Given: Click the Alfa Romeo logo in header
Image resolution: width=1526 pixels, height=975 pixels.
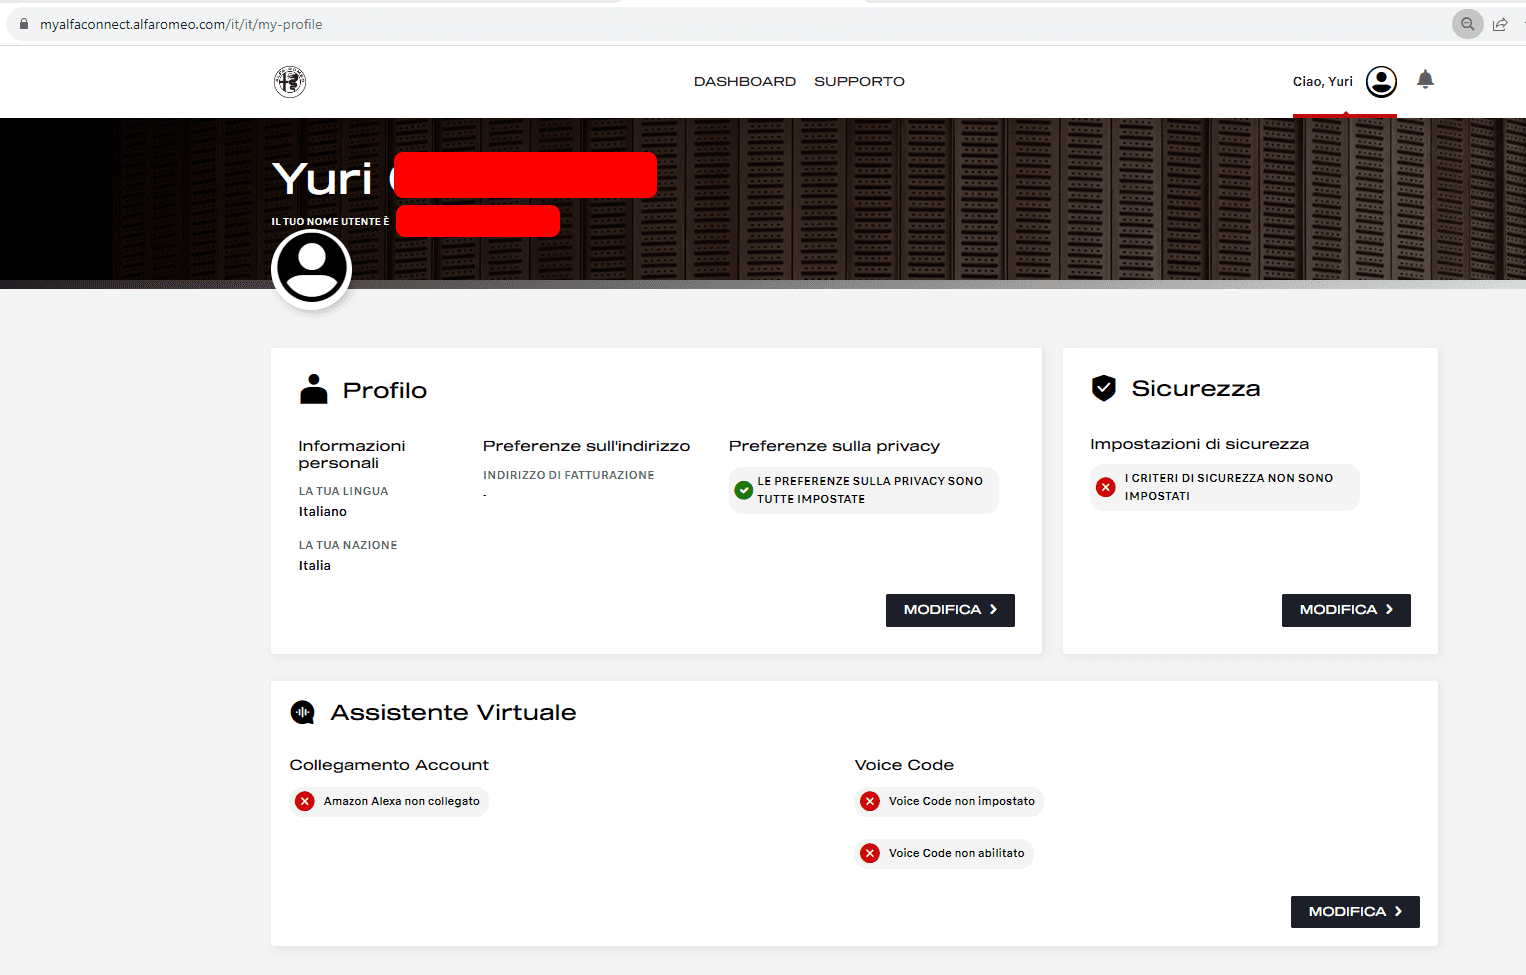Looking at the screenshot, I should tap(290, 82).
